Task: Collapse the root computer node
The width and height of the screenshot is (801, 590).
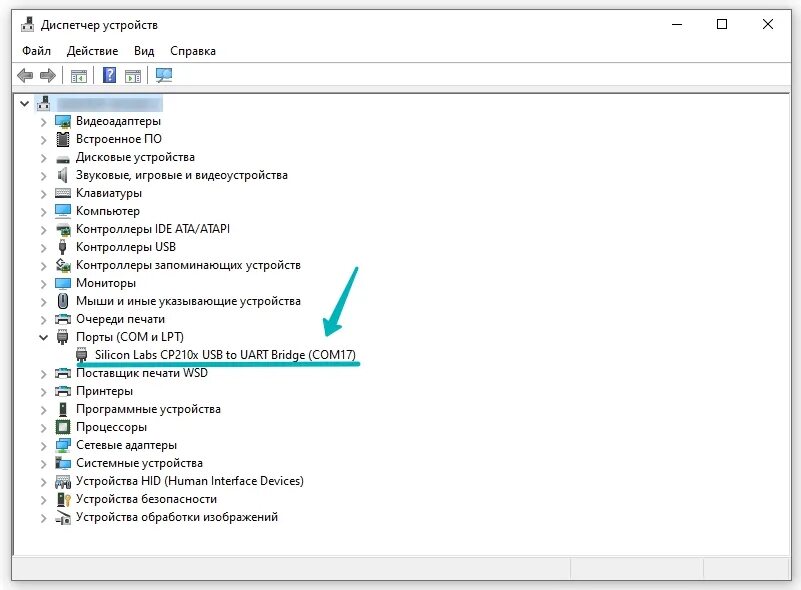Action: pos(25,104)
